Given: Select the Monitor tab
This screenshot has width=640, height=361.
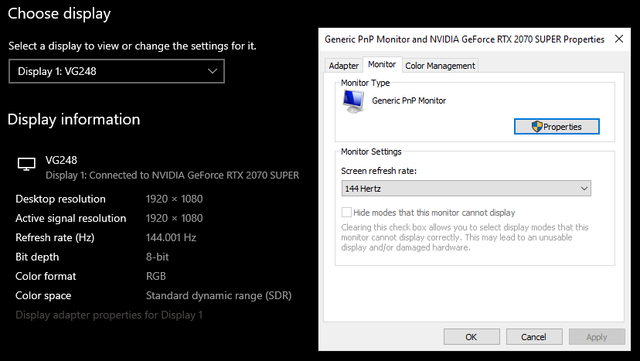Looking at the screenshot, I should (382, 65).
